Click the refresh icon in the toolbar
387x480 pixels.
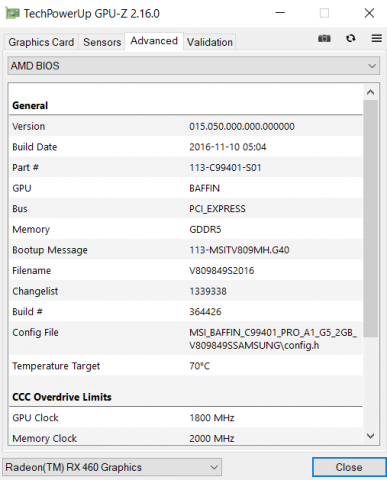point(350,38)
